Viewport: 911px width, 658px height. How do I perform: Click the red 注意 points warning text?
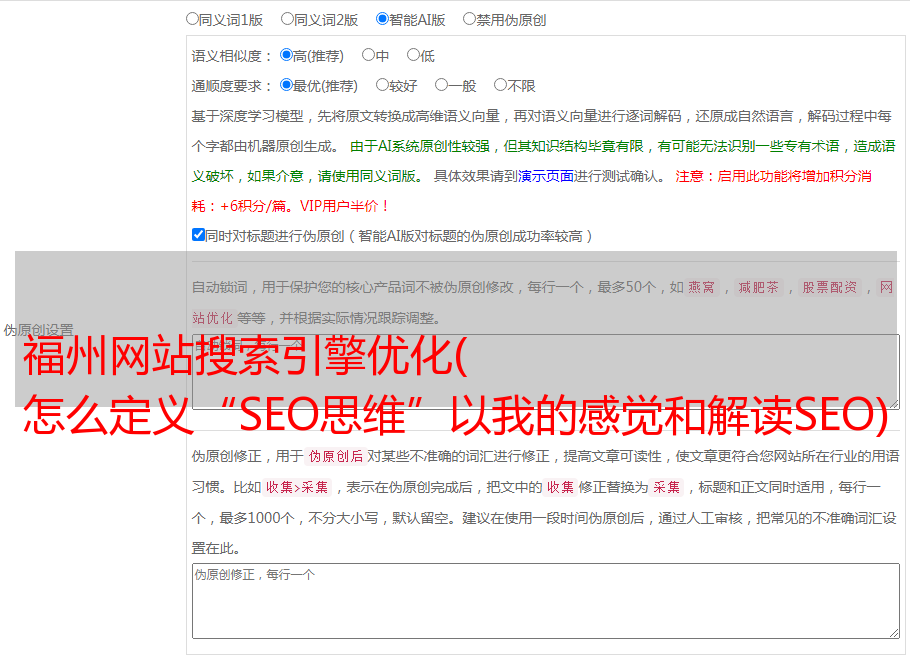click(x=532, y=191)
